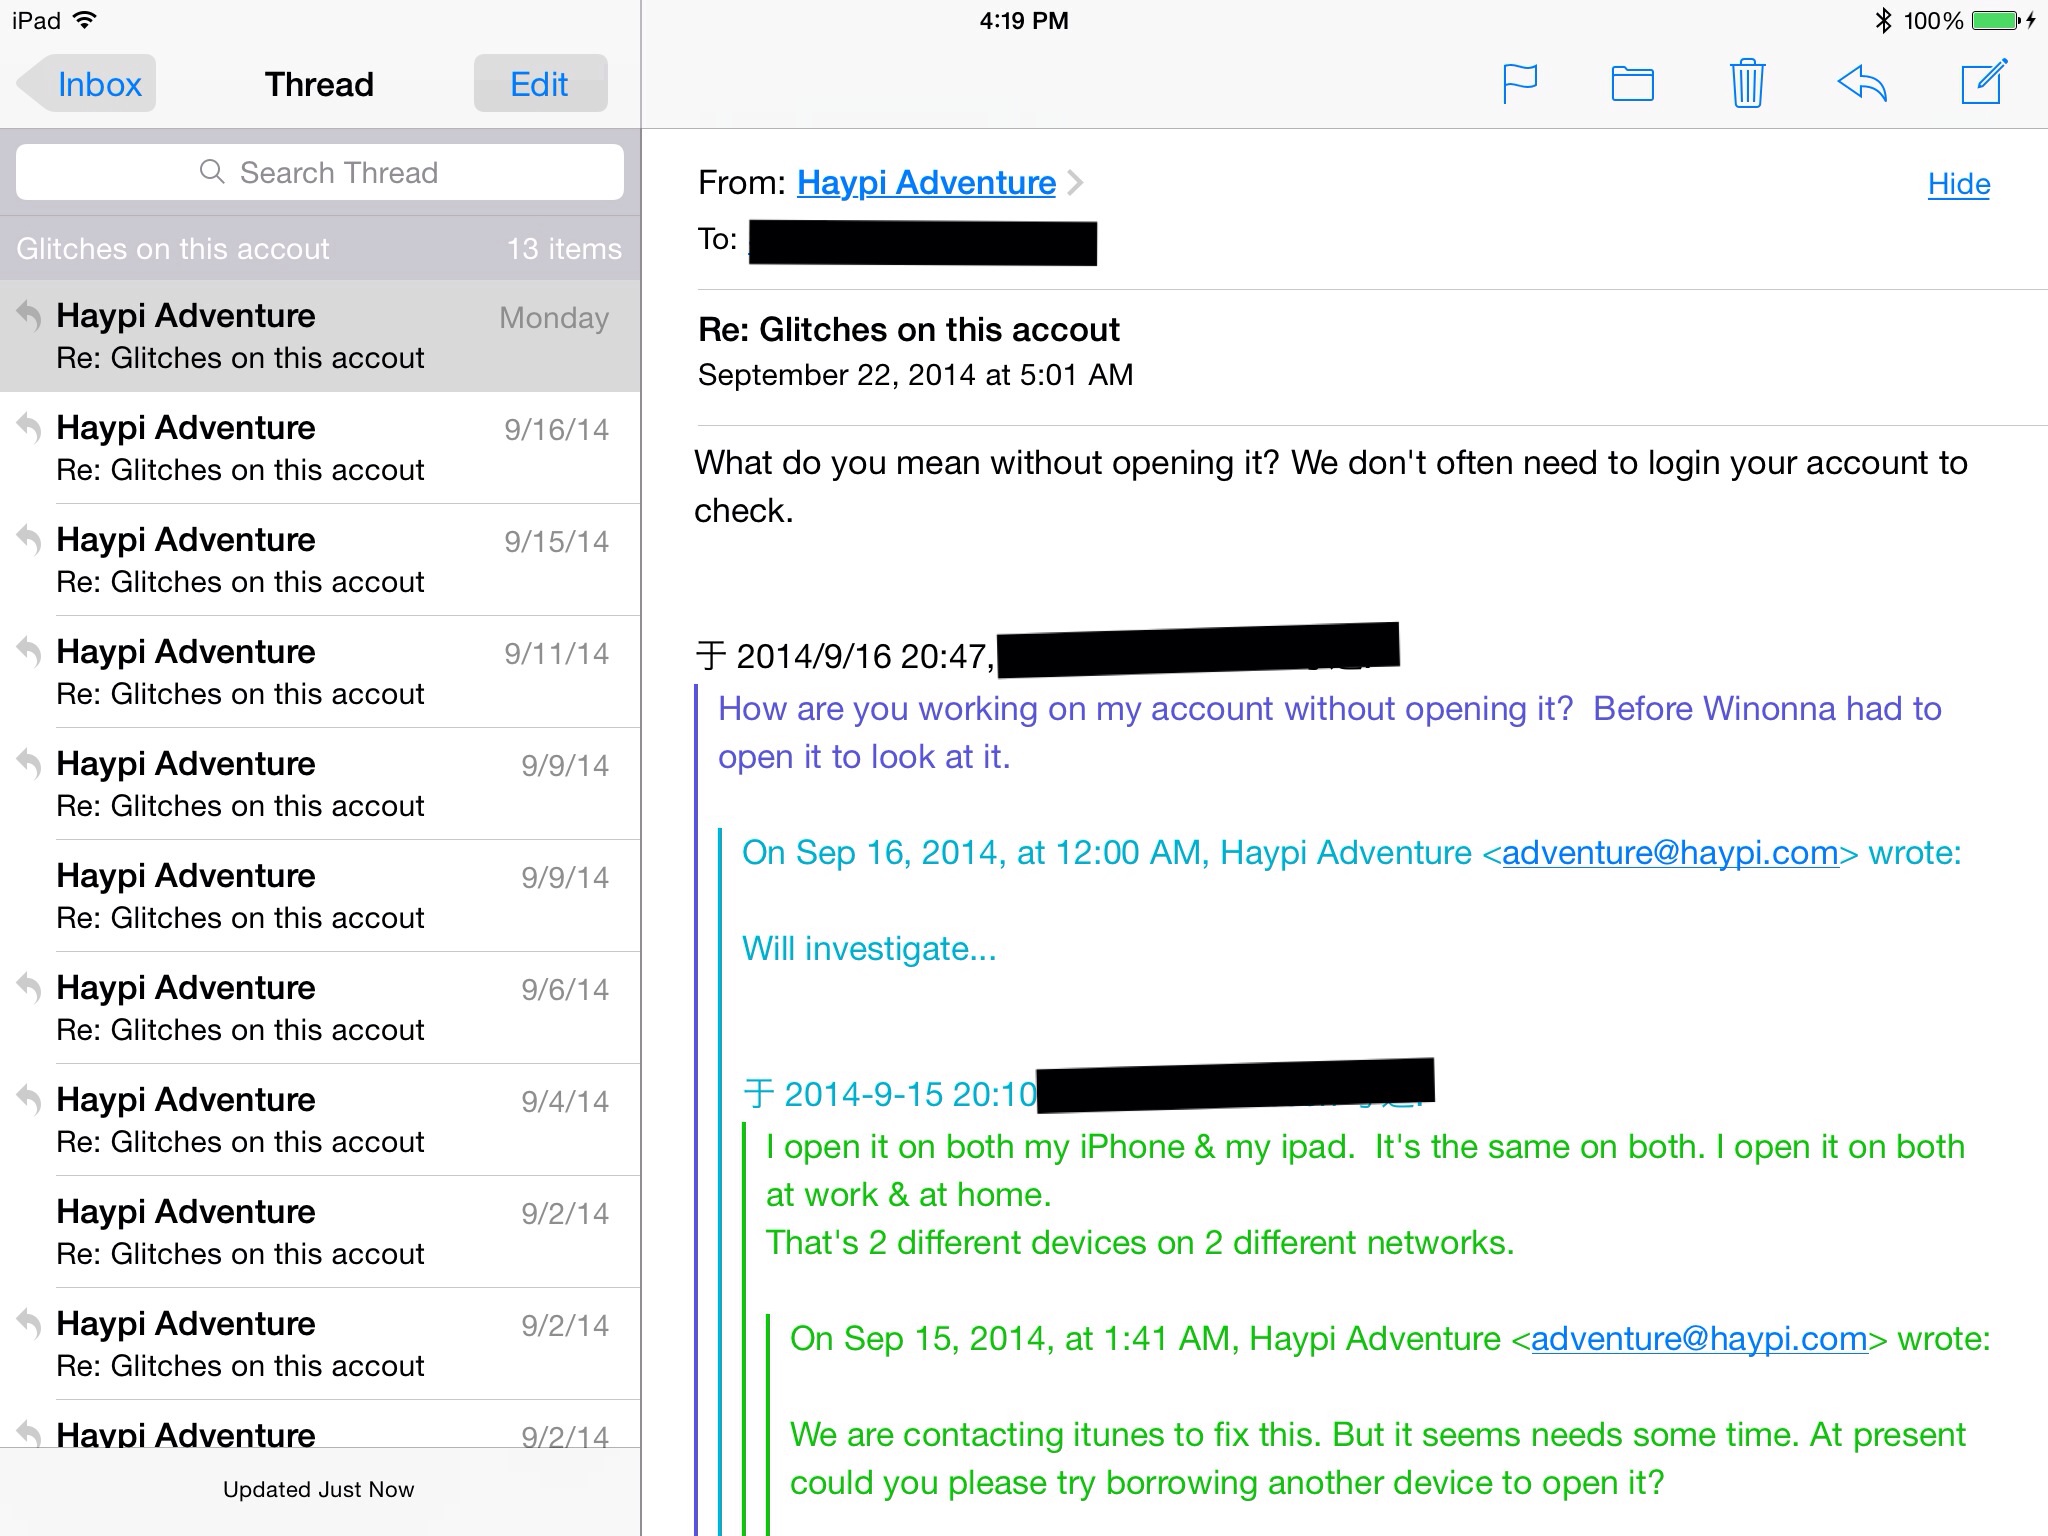Tap the move-to-folder icon
The width and height of the screenshot is (2048, 1536).
[1632, 84]
